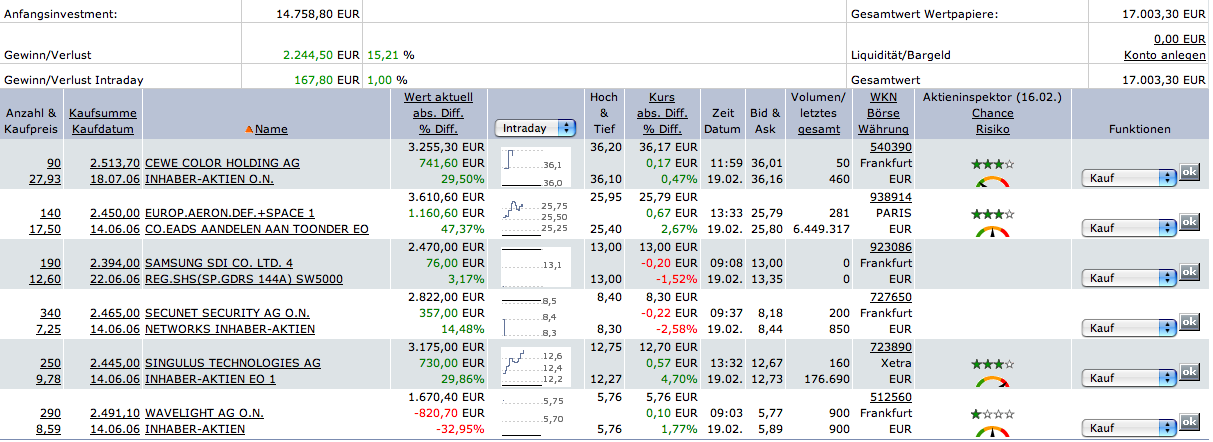This screenshot has height=442, width=1213.
Task: Sort the table by Wert aktuell
Action: click(x=445, y=98)
